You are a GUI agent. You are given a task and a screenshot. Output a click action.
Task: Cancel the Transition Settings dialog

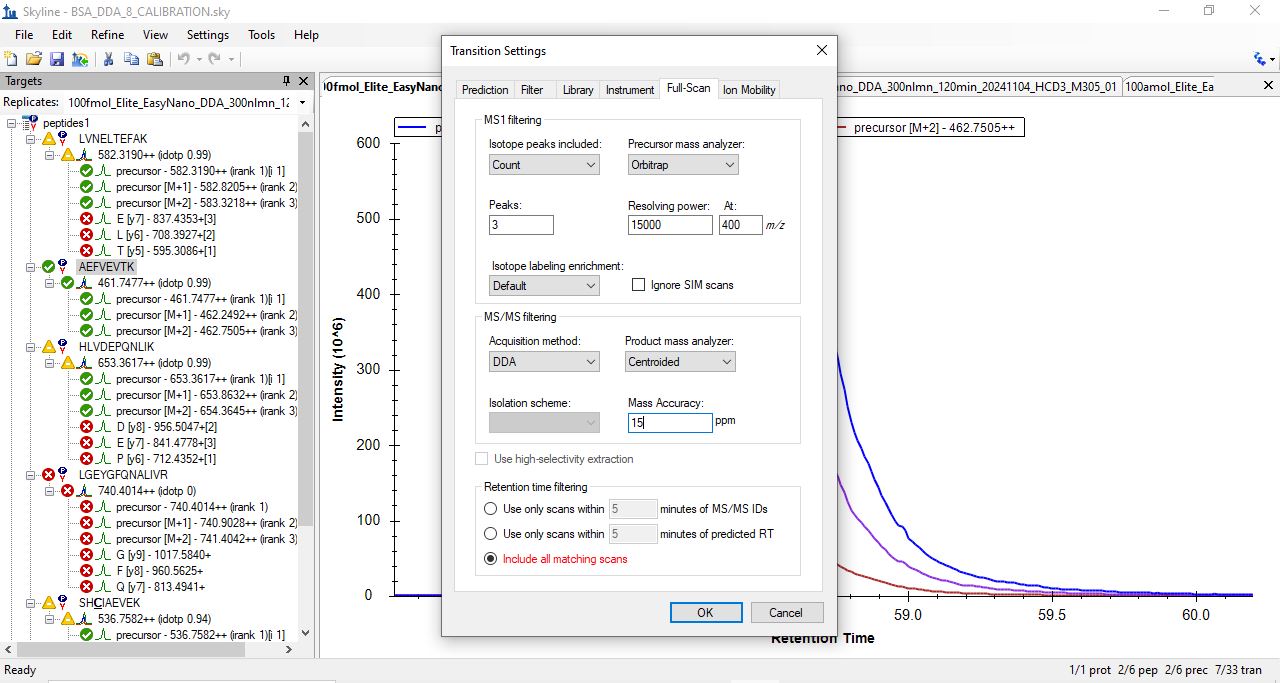[785, 613]
